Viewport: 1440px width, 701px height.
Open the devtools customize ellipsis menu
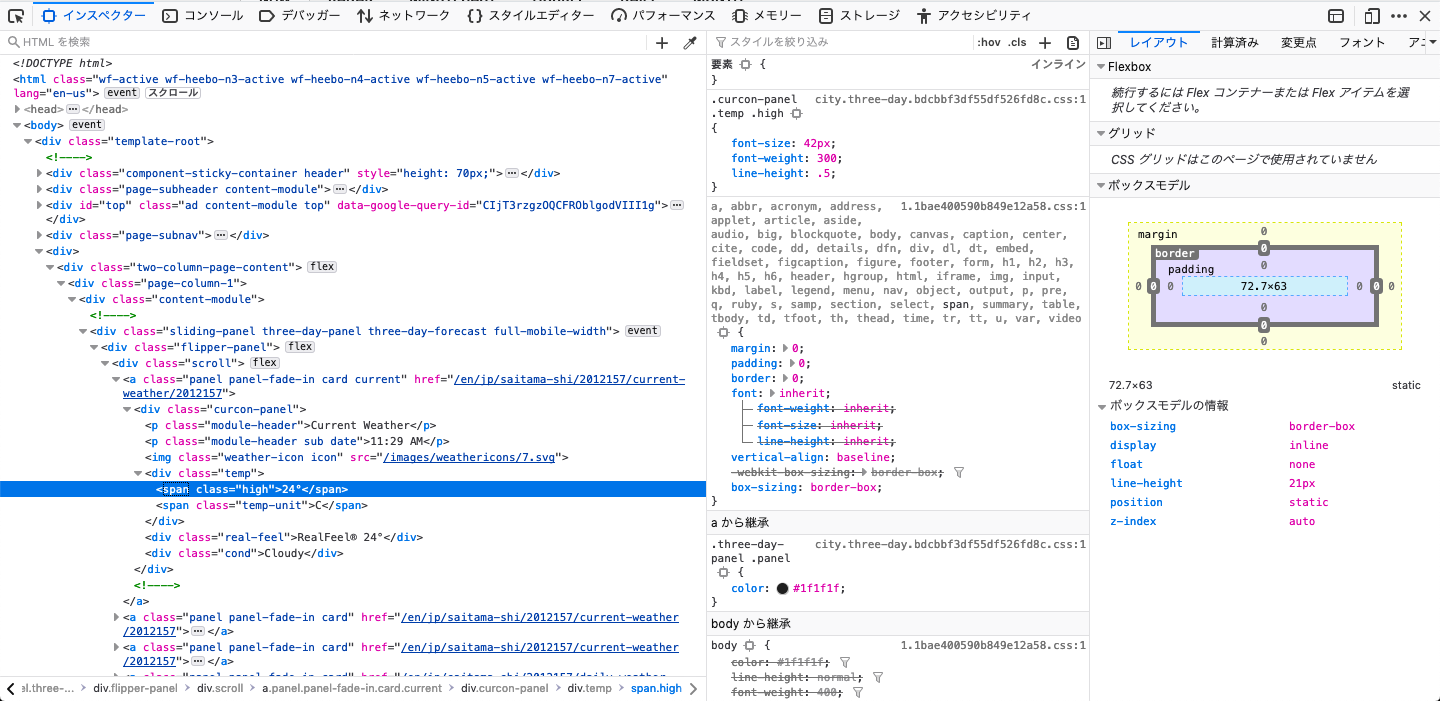1398,16
